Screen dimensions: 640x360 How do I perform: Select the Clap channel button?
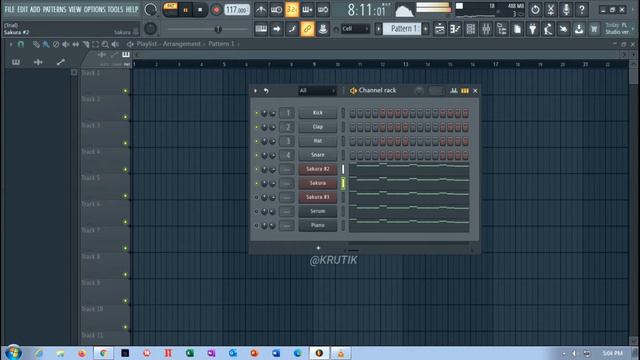[318, 127]
